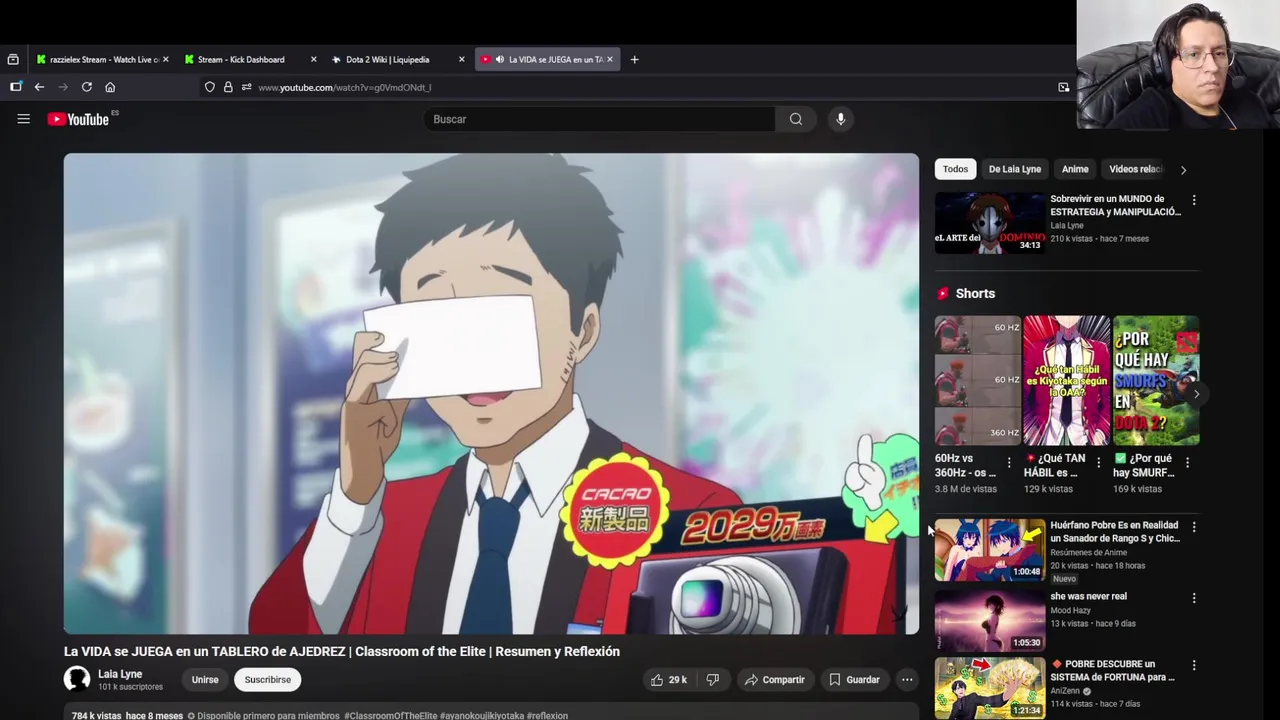This screenshot has height=720, width=1280.
Task: Click picture-in-picture icon in address bar
Action: [1063, 87]
